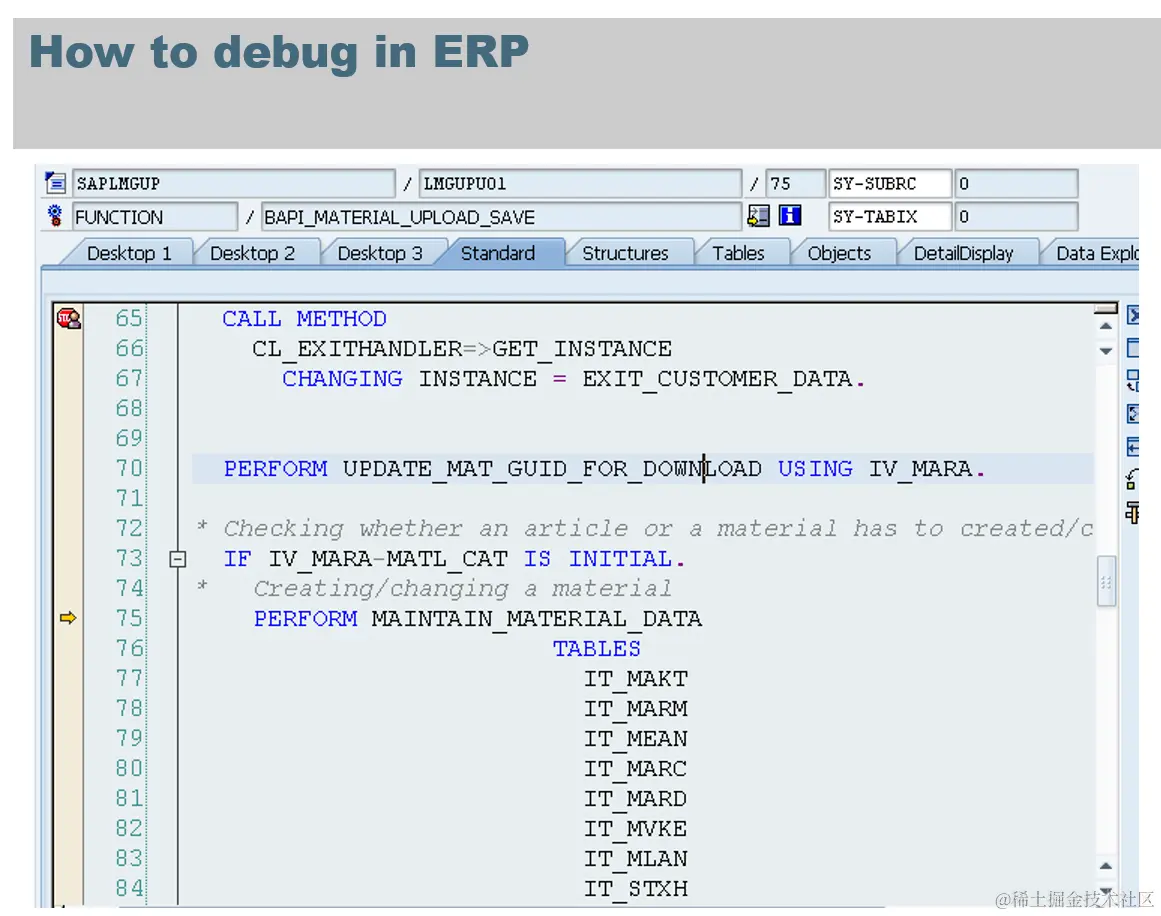The width and height of the screenshot is (1161, 916).
Task: Click IT_MVKE on line 82
Action: coord(636,828)
